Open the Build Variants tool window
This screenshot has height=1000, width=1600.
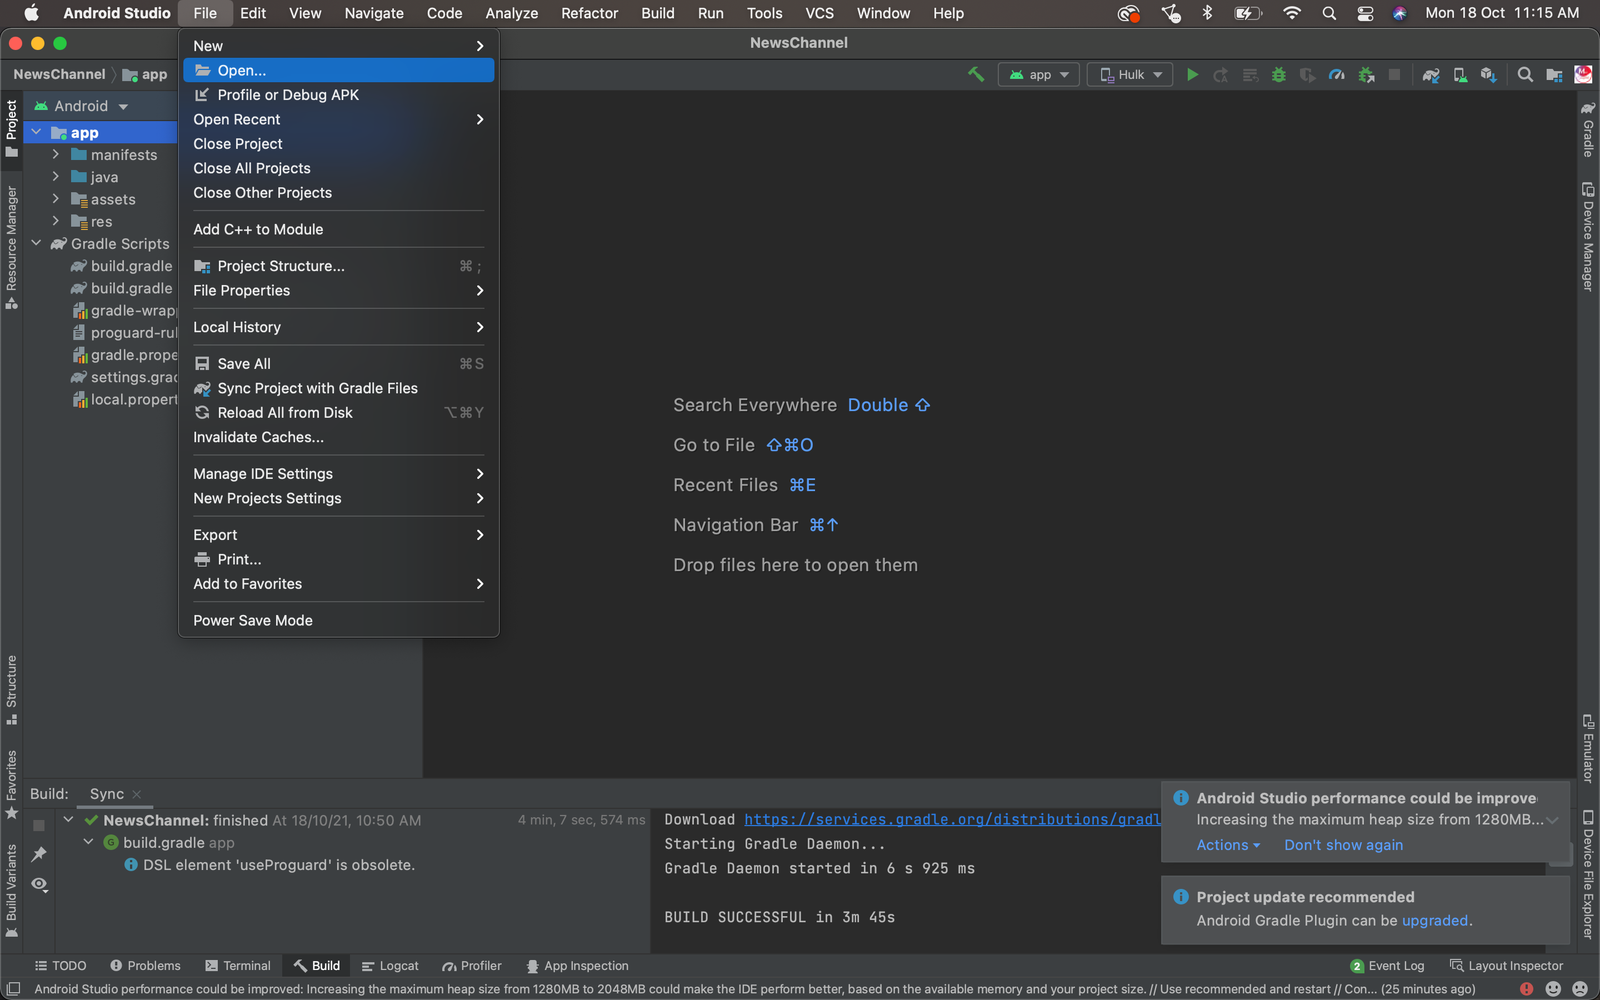[11, 891]
